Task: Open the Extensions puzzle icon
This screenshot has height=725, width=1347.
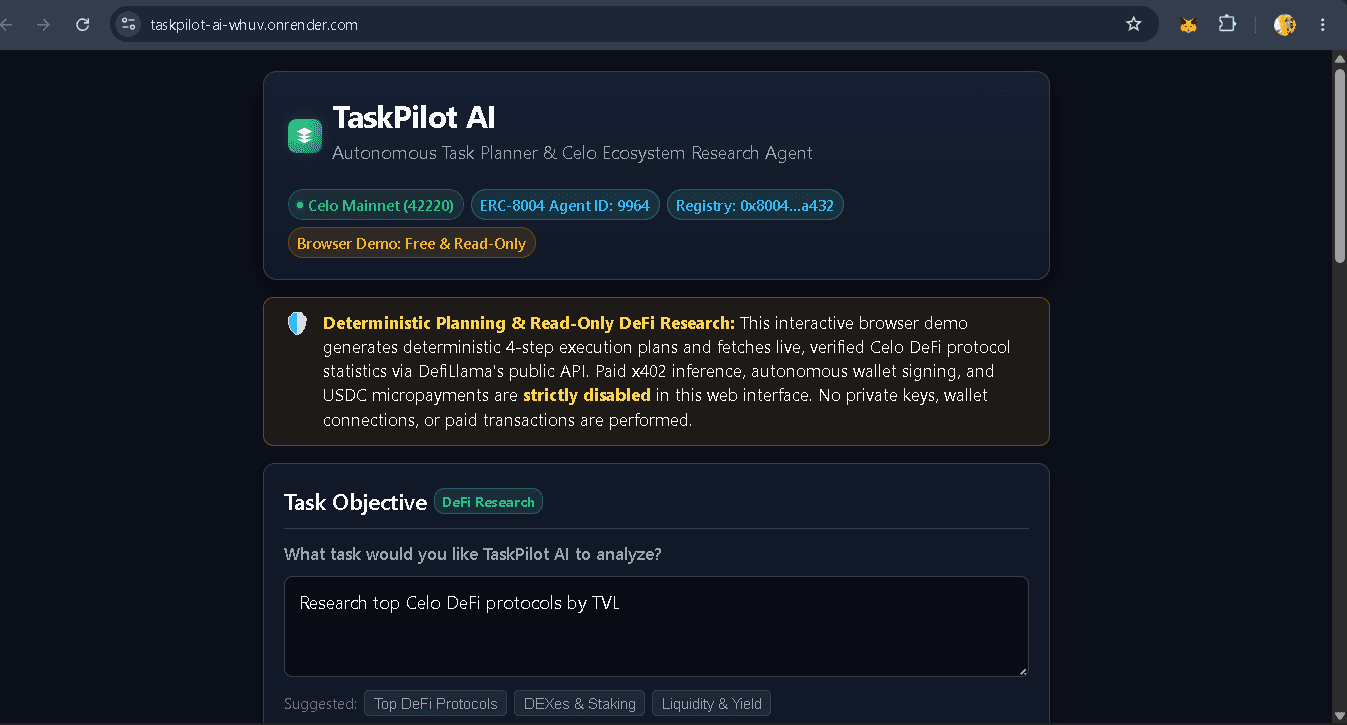Action: 1227,24
